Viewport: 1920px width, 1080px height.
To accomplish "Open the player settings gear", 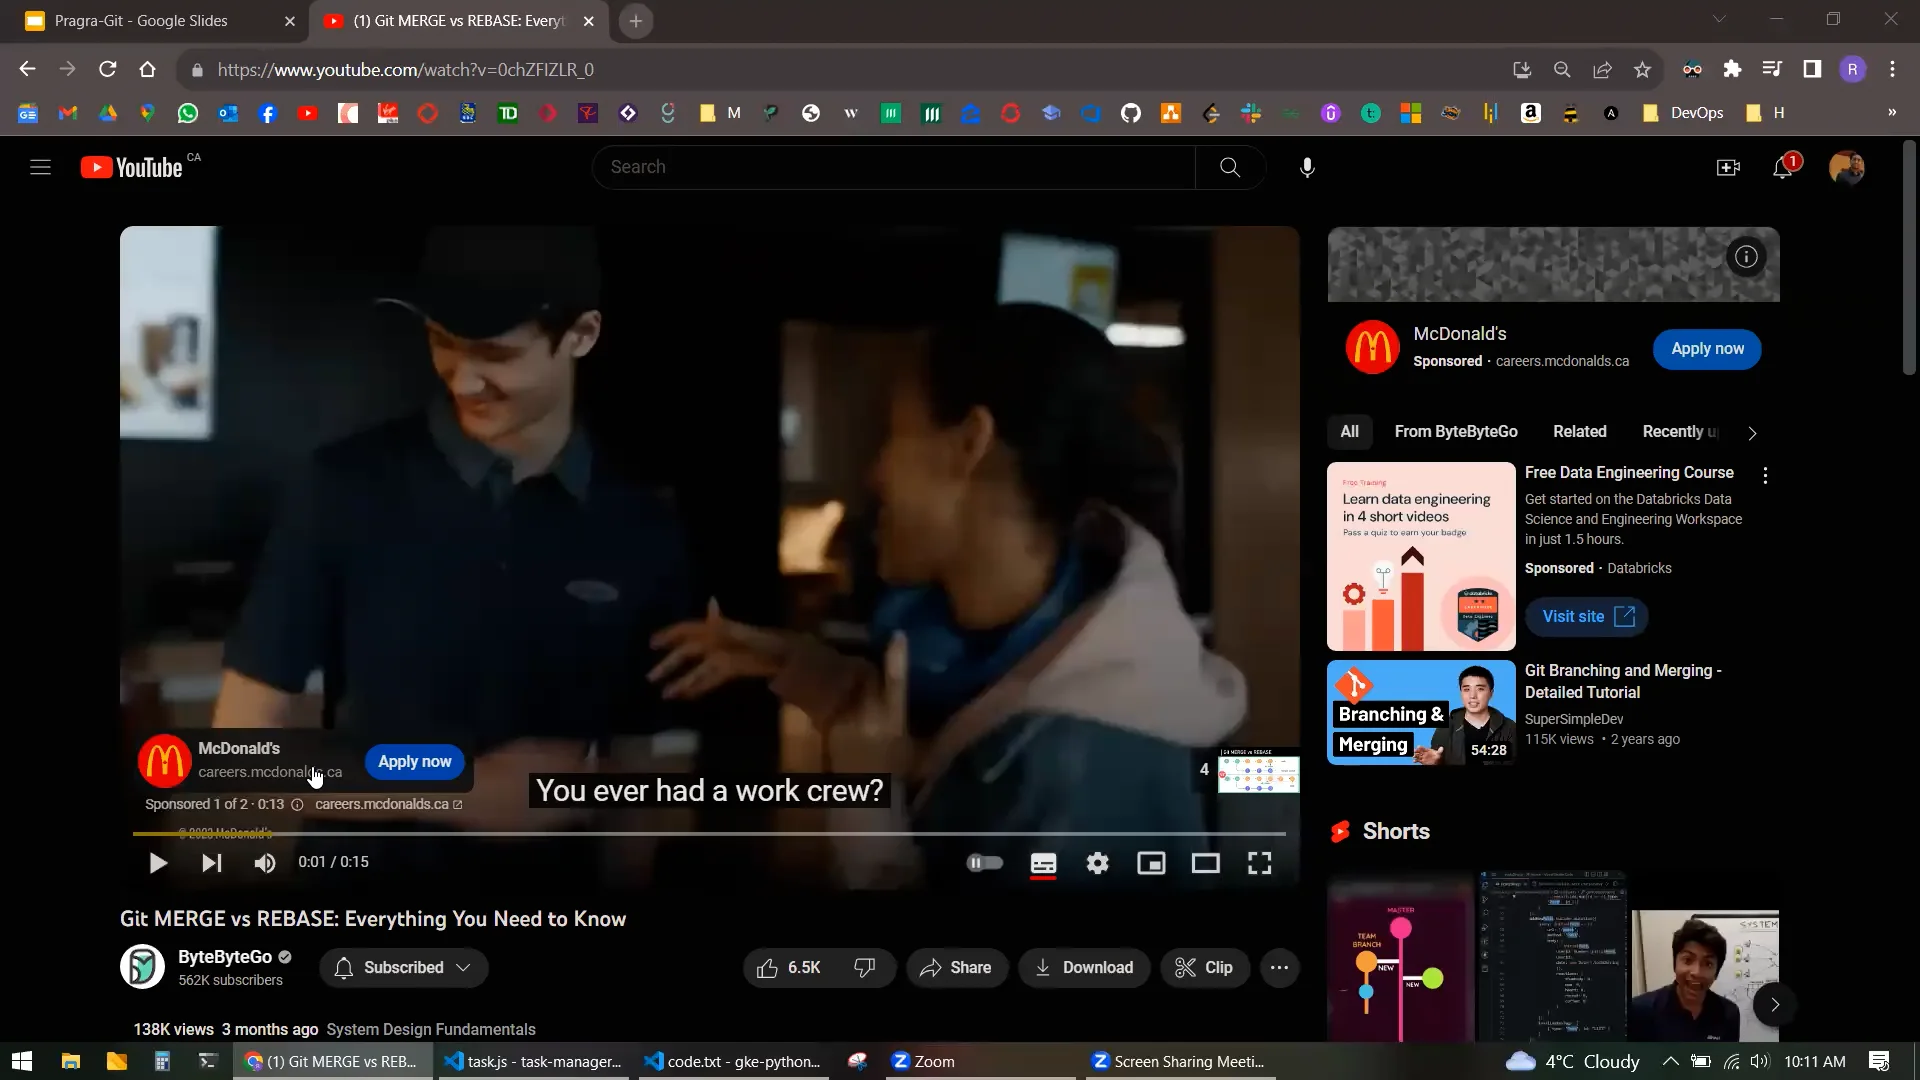I will tap(1097, 863).
